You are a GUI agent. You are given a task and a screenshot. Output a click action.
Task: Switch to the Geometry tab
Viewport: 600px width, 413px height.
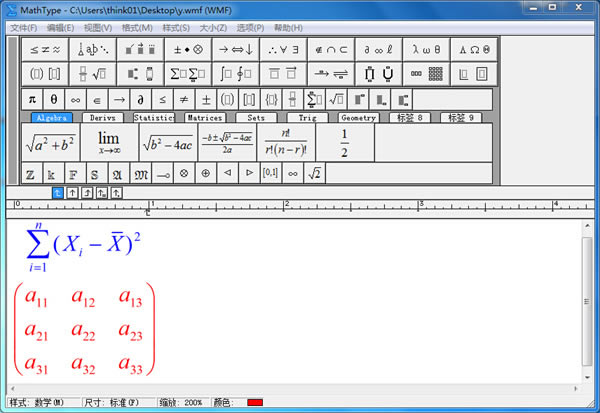[x=357, y=118]
